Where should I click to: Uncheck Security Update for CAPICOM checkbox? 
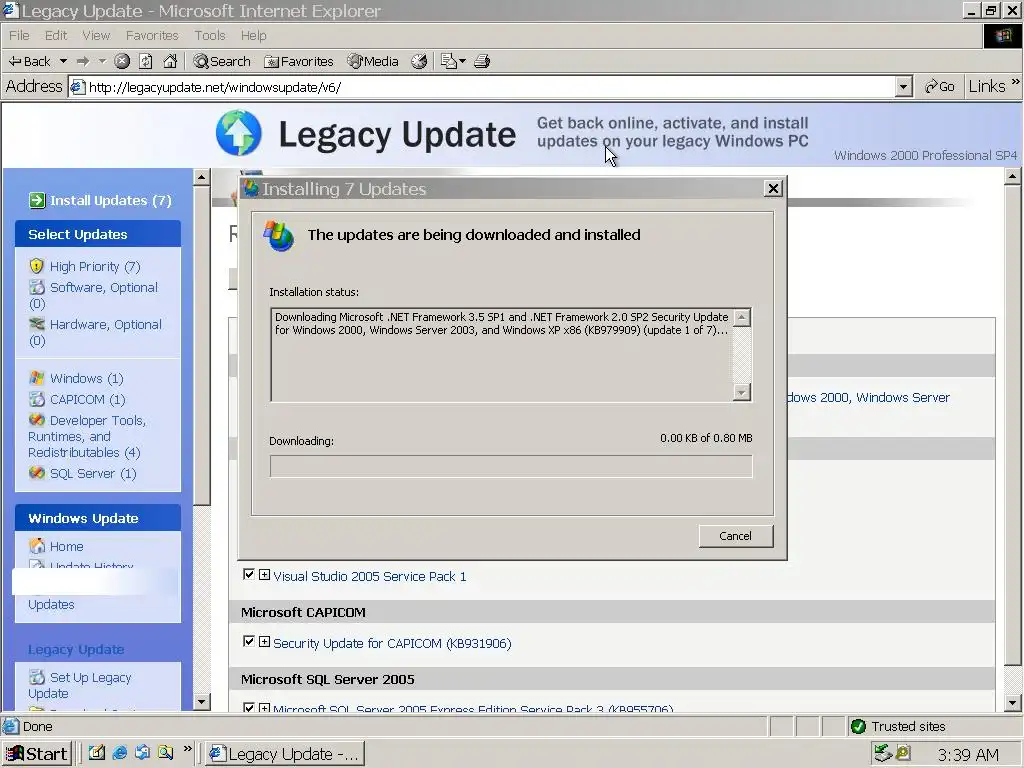(x=248, y=641)
